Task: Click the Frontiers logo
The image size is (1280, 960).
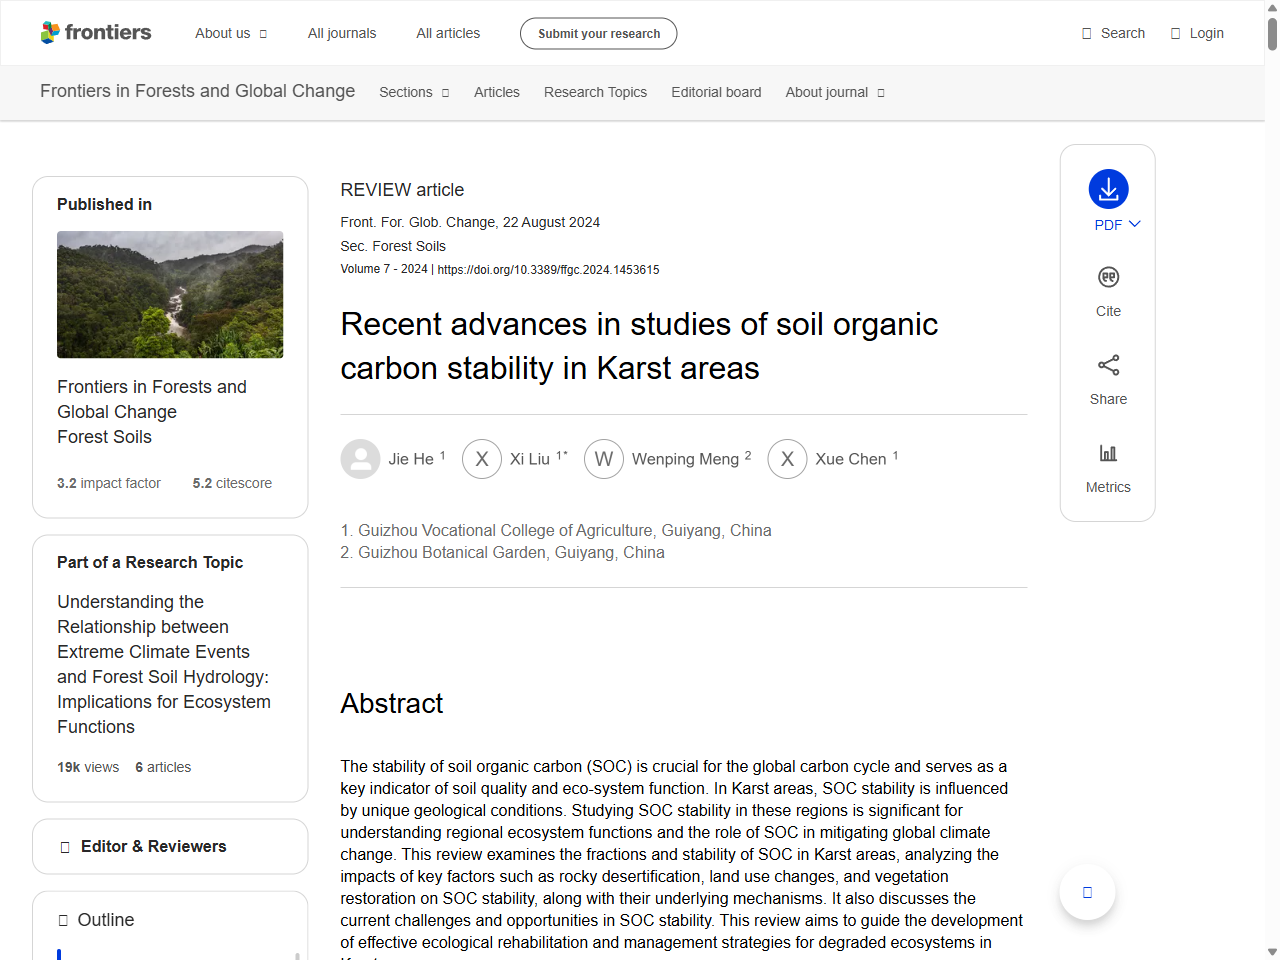Action: 96,32
